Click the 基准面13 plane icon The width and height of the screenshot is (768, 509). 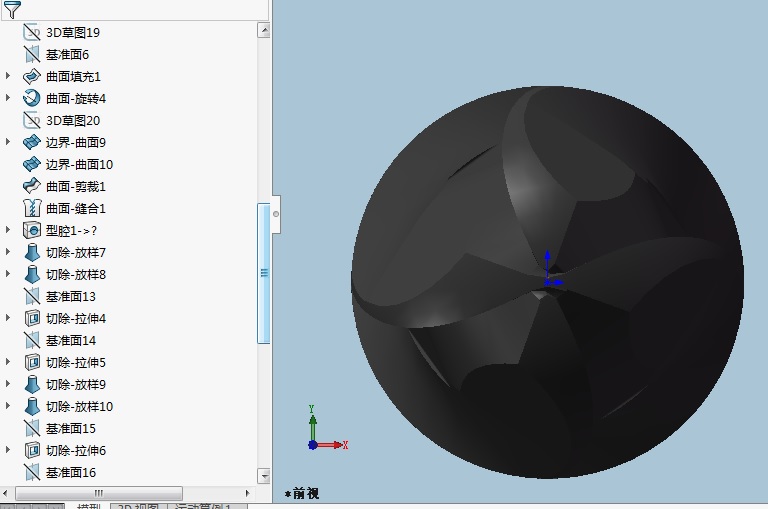[x=32, y=296]
